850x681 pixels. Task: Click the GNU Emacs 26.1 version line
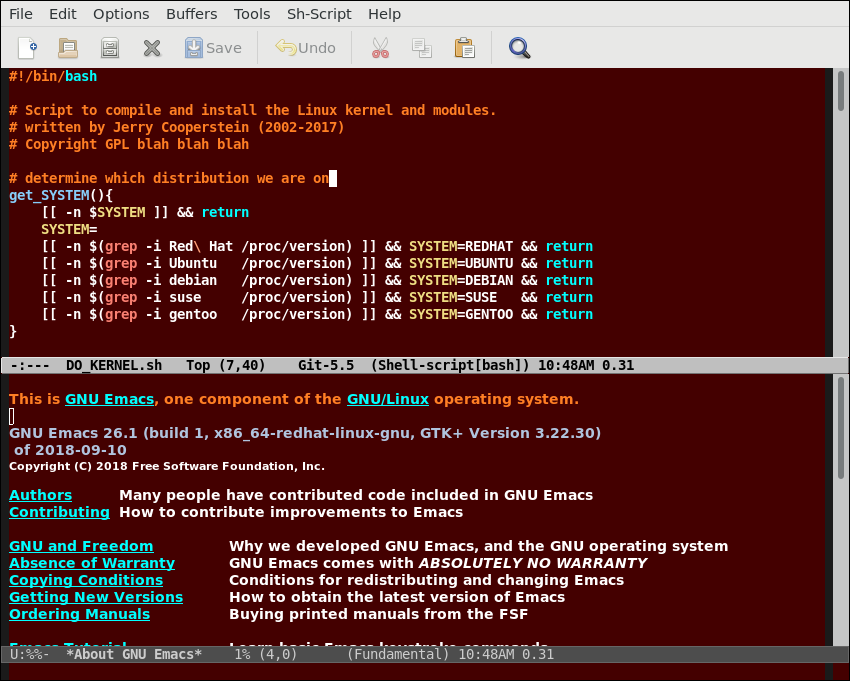[305, 433]
